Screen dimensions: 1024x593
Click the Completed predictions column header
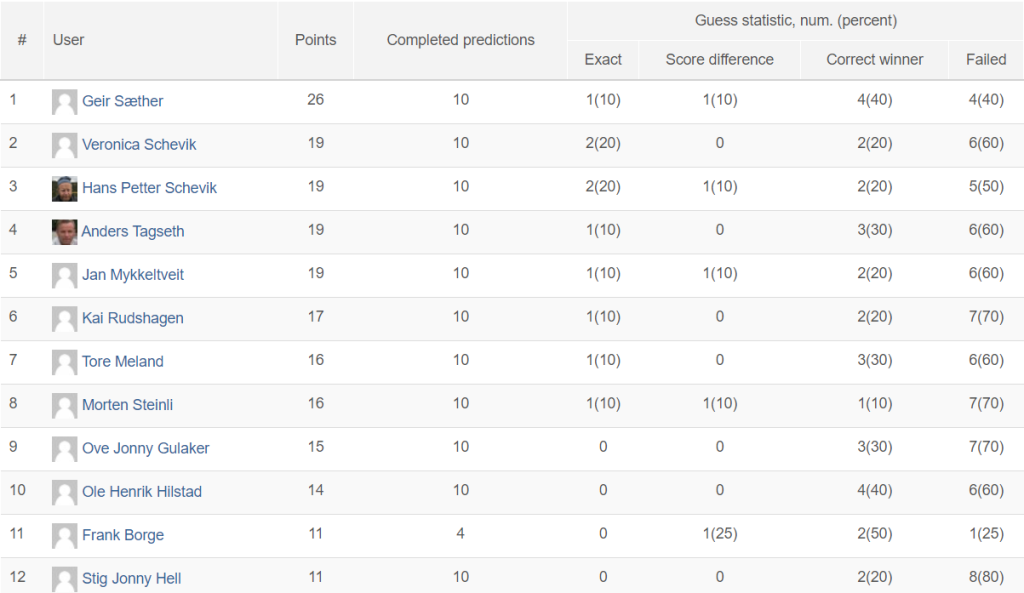pos(460,40)
